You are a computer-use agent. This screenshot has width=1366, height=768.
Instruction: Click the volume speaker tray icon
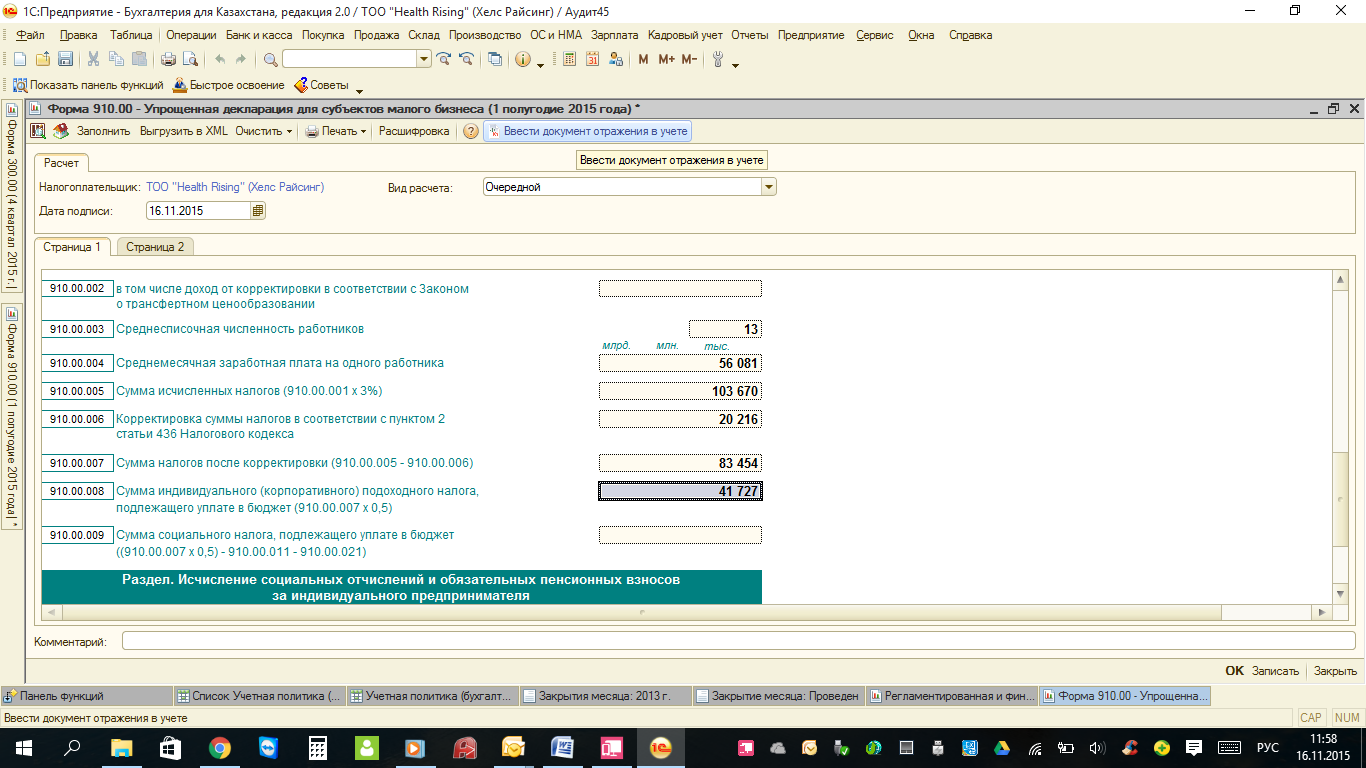click(1097, 747)
